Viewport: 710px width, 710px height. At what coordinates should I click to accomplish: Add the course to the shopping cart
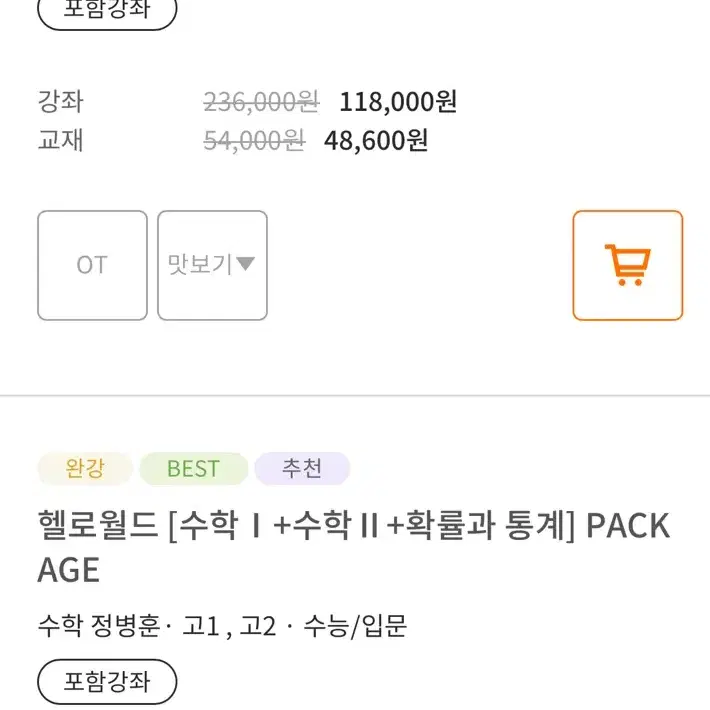628,265
